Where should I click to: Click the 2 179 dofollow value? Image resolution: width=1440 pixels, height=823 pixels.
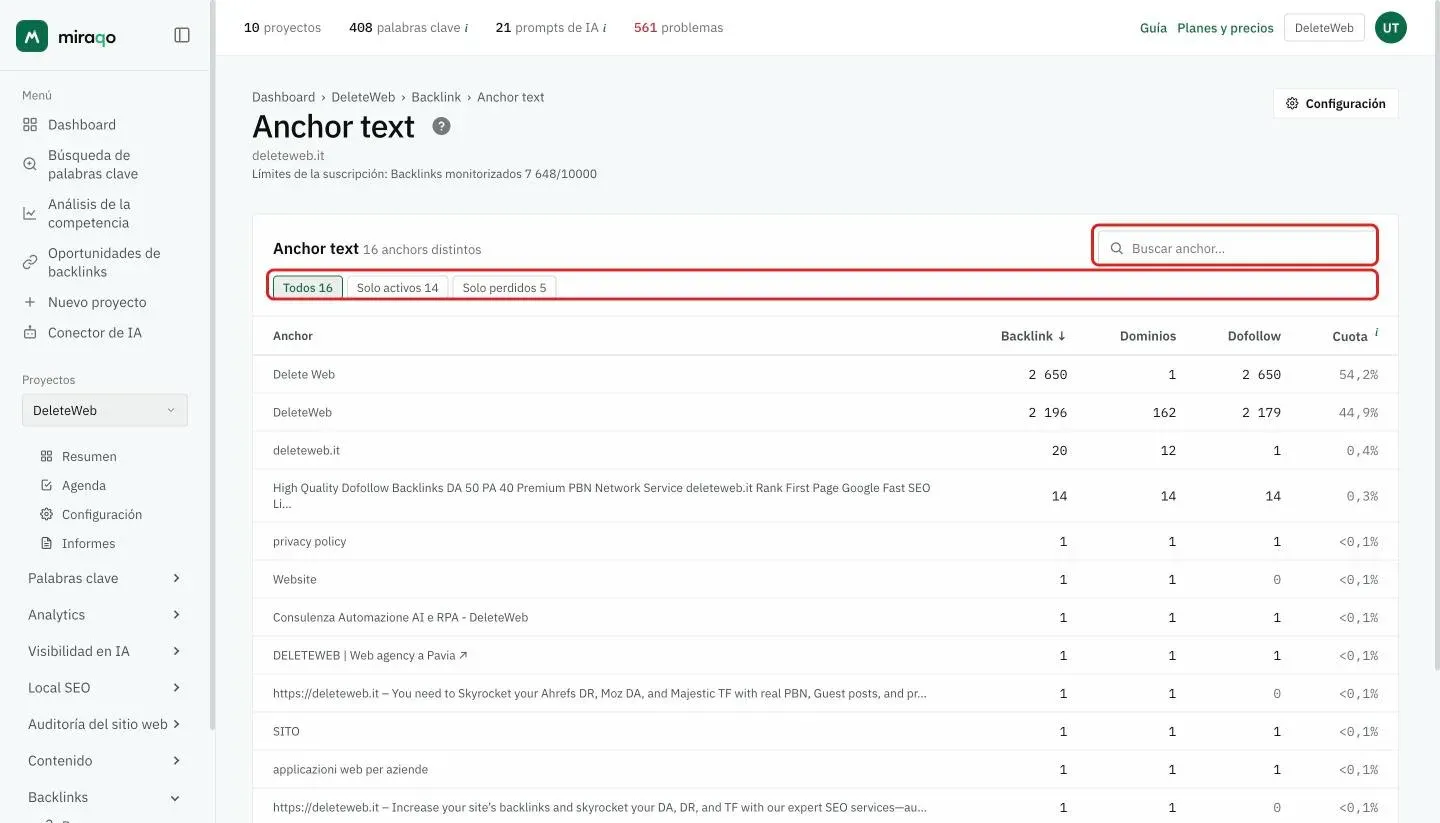pos(1261,412)
